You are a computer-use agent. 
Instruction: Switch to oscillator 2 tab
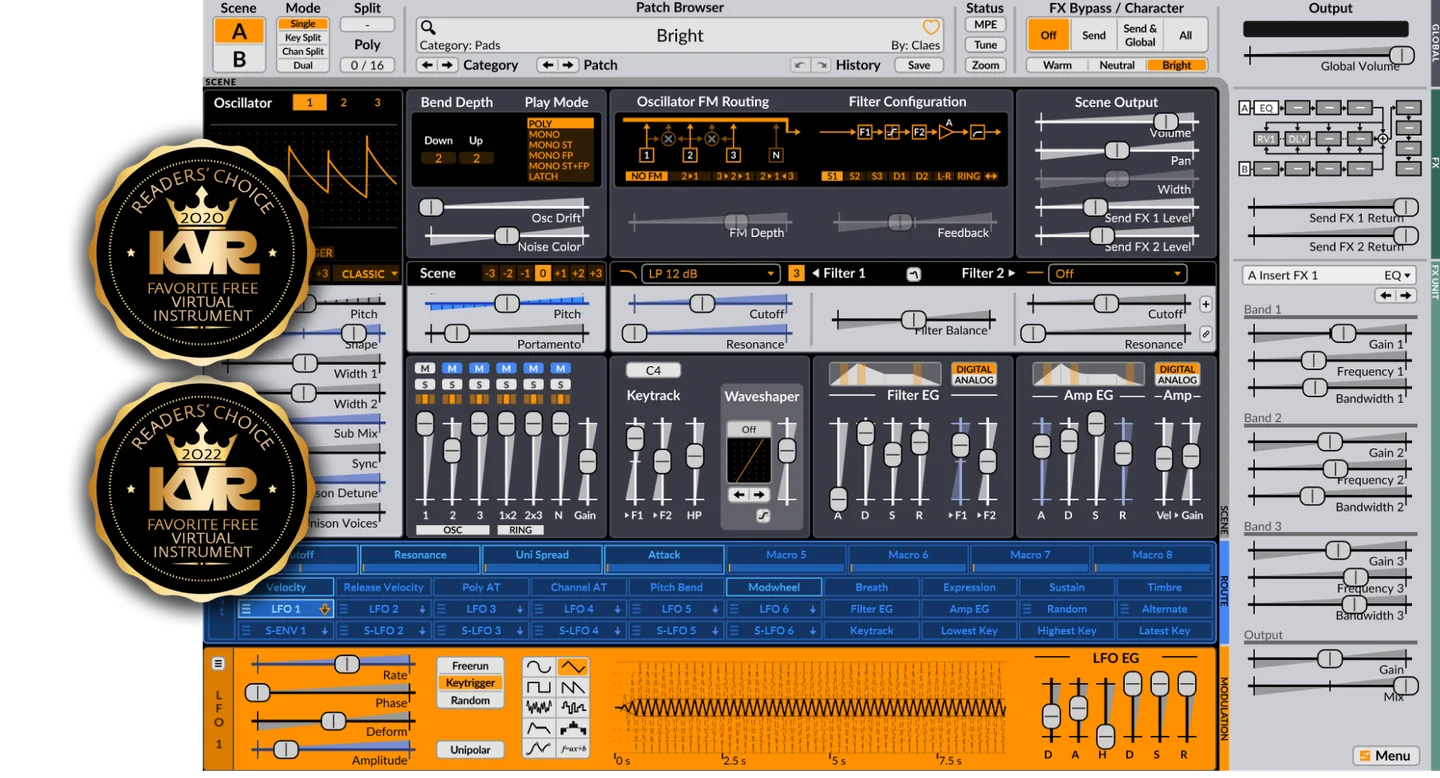pos(343,102)
